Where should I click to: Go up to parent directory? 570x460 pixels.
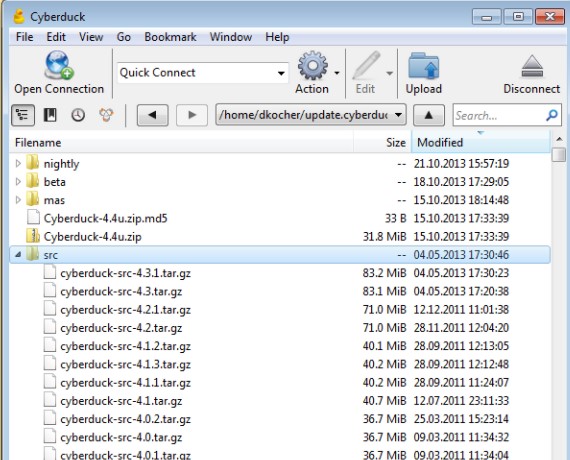tap(429, 115)
